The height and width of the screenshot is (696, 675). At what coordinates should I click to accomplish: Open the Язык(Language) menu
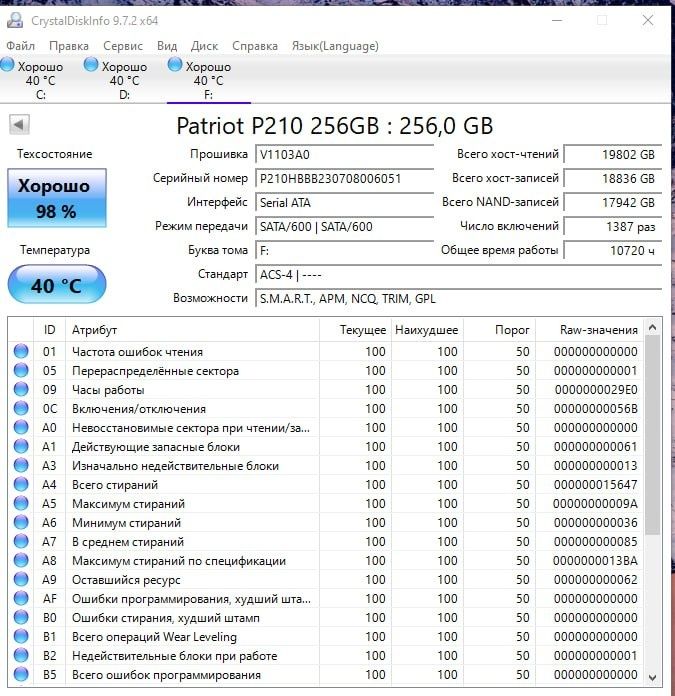click(335, 46)
